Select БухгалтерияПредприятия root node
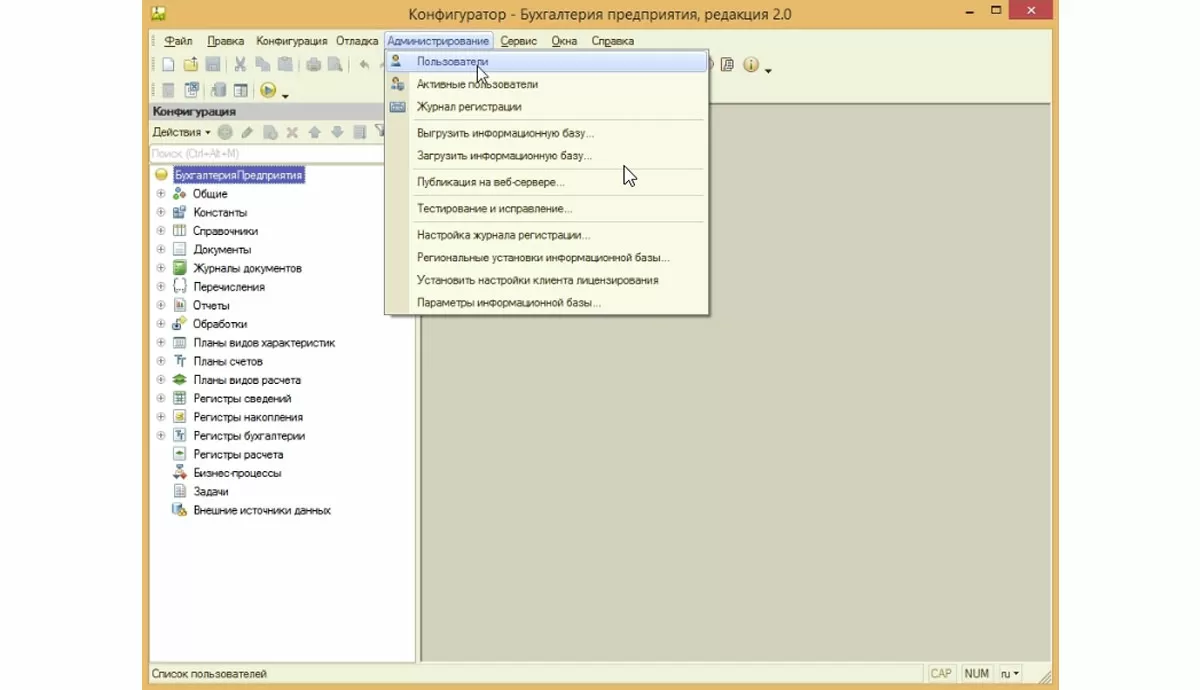This screenshot has width=1200, height=690. pos(238,175)
